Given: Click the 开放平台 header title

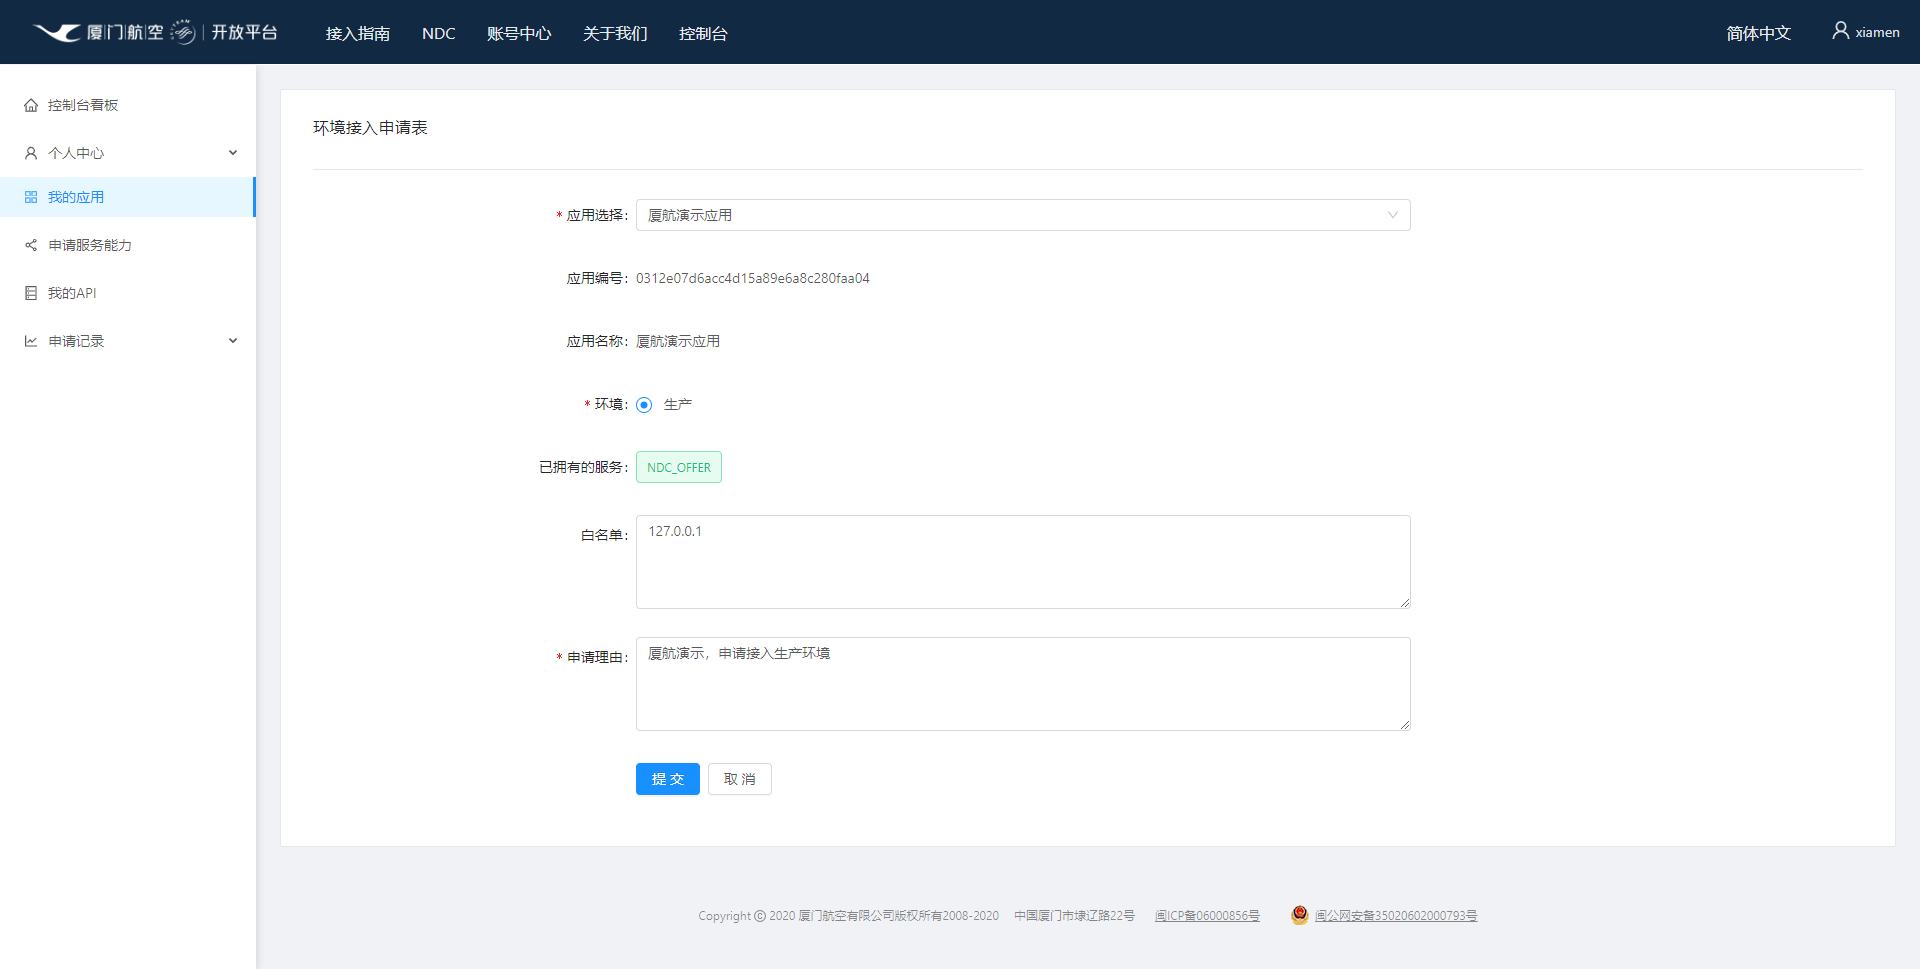Looking at the screenshot, I should pos(244,32).
